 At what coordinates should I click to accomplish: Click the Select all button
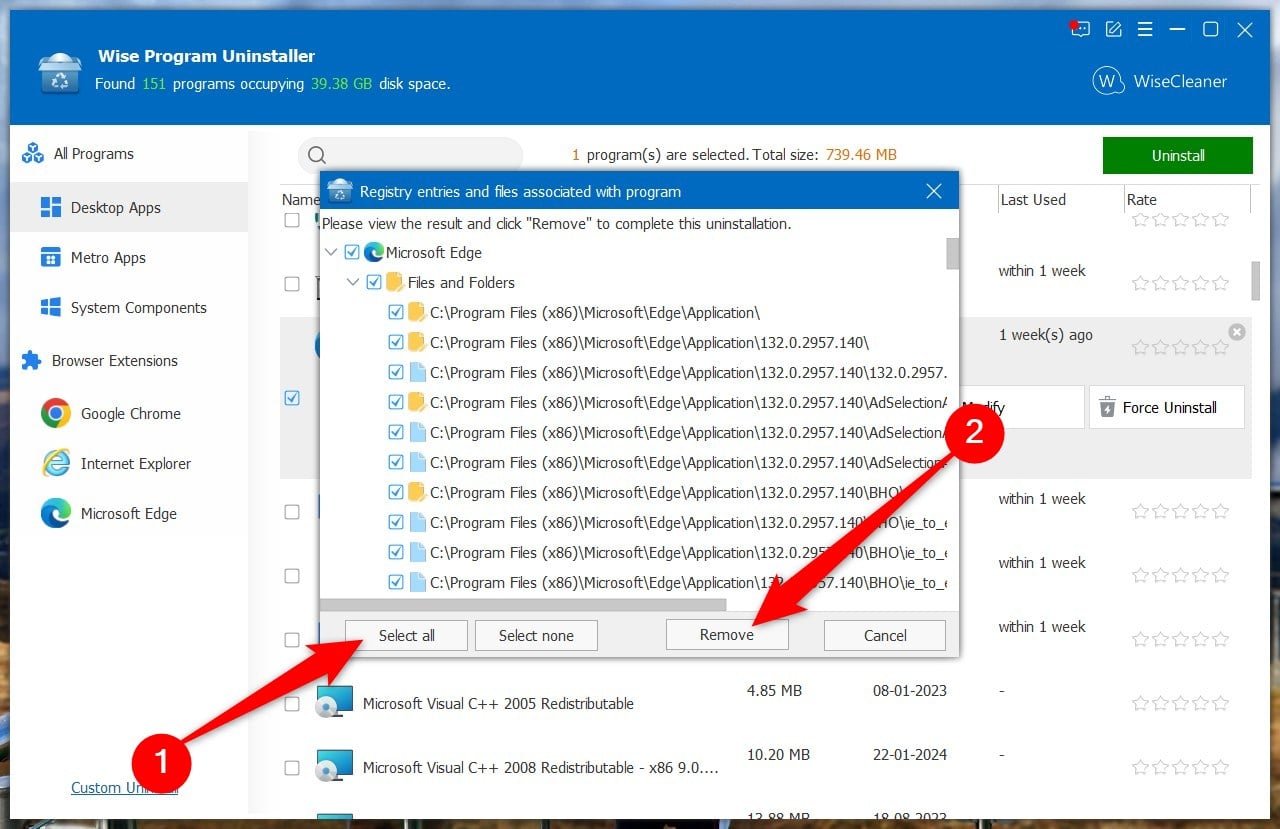pos(406,635)
